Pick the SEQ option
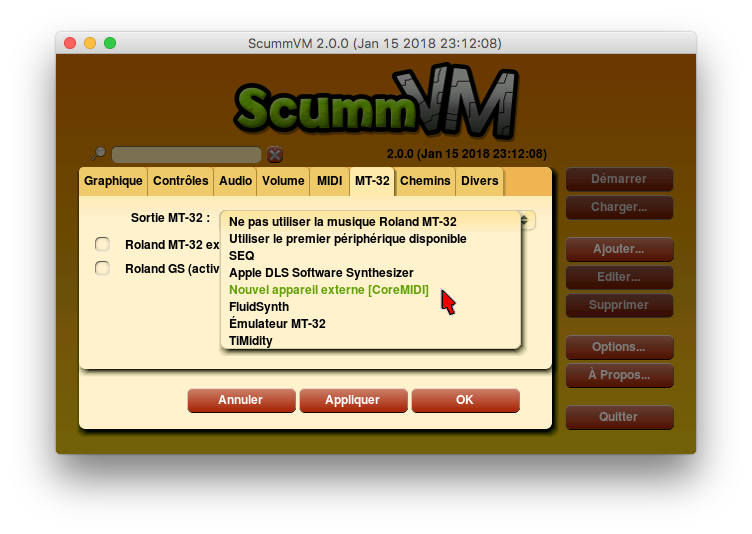752x534 pixels. [371, 256]
